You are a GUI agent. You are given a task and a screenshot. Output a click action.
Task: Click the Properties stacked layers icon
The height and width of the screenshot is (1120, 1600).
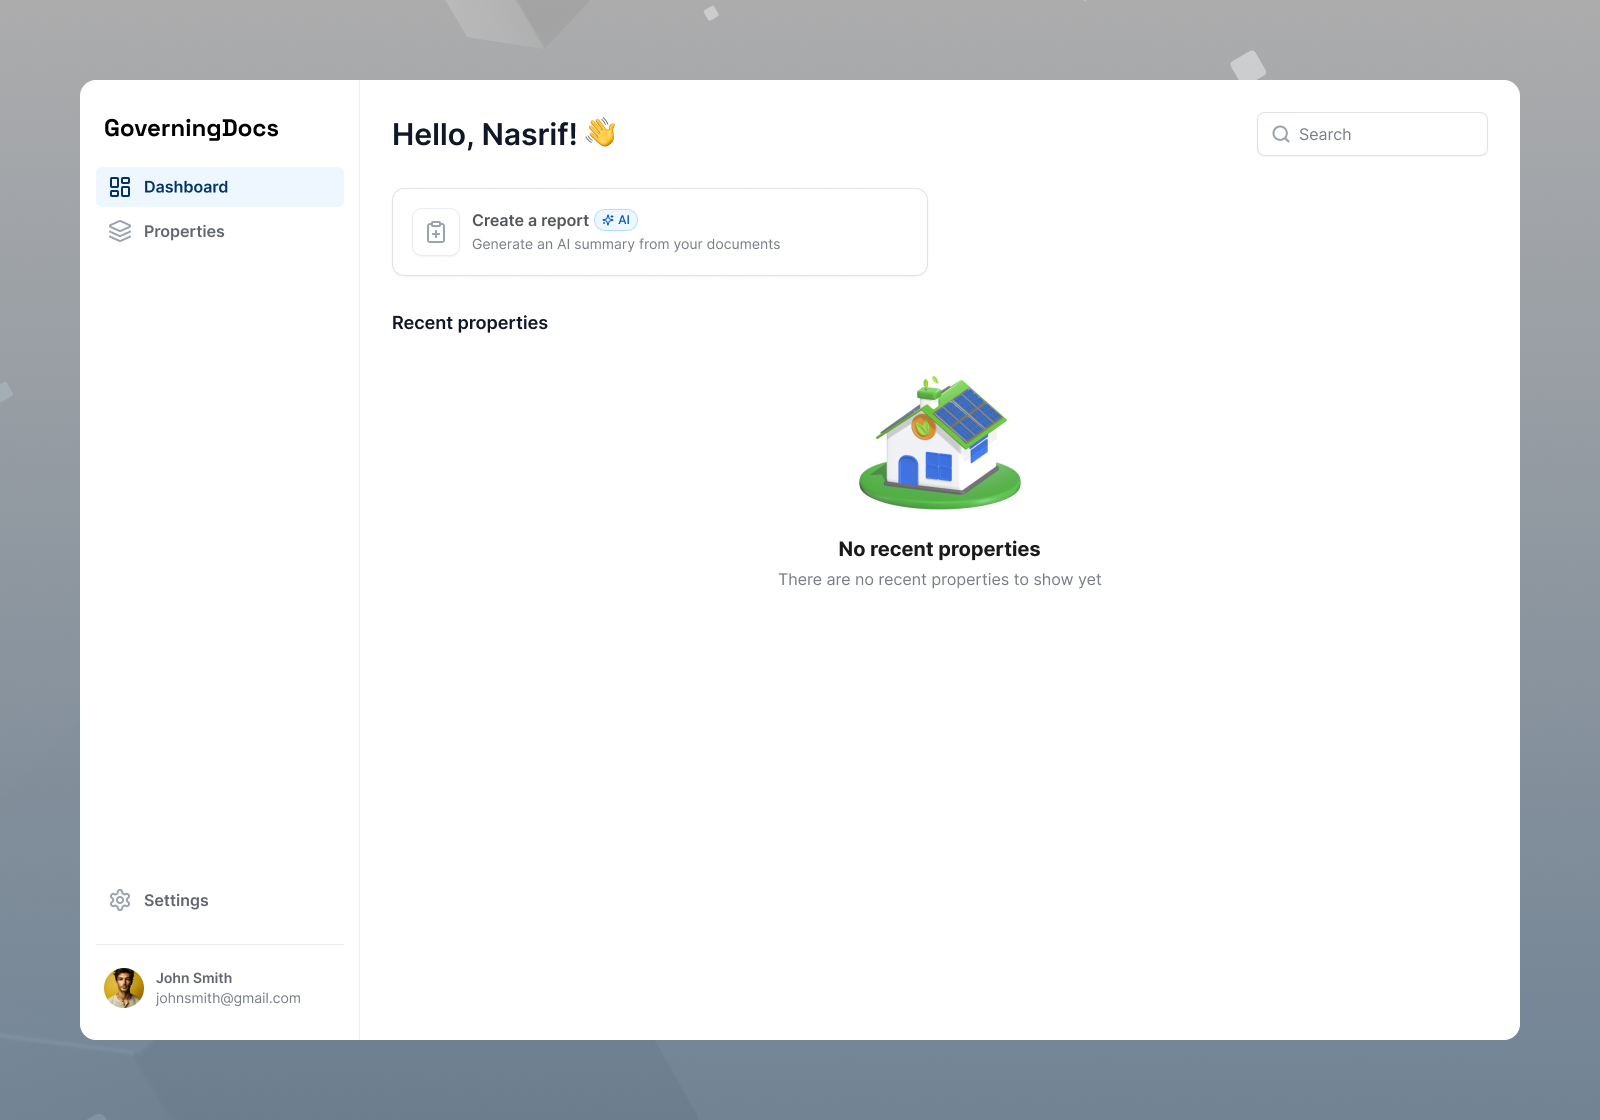[120, 231]
